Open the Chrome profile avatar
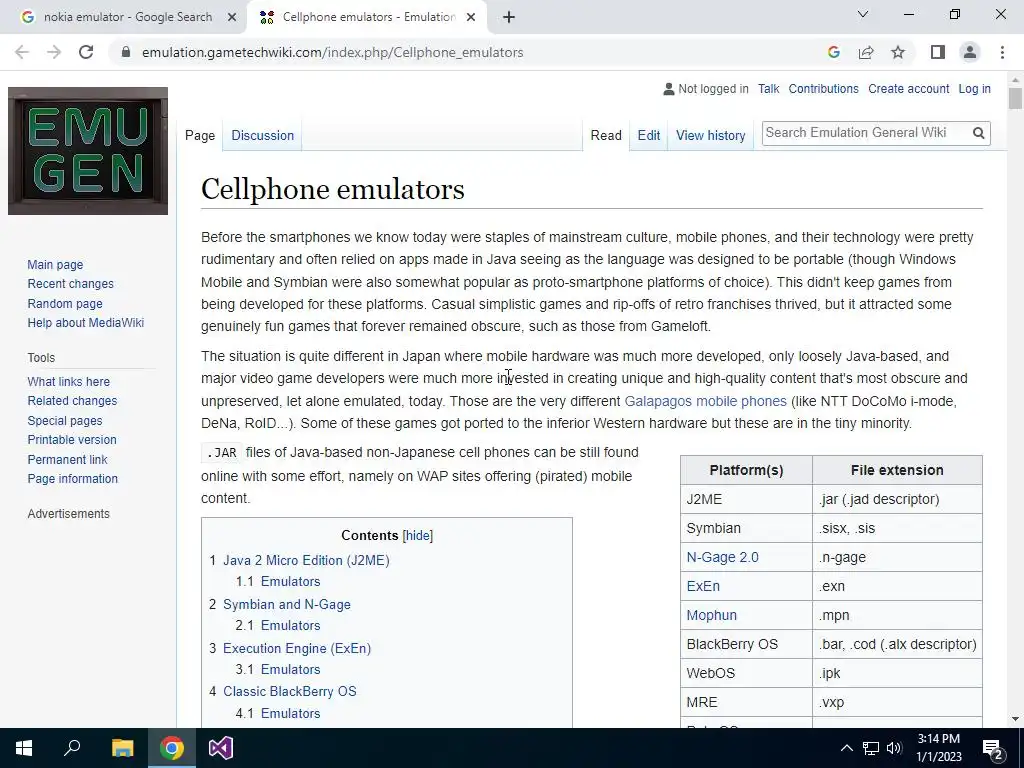The height and width of the screenshot is (768, 1024). 970,52
